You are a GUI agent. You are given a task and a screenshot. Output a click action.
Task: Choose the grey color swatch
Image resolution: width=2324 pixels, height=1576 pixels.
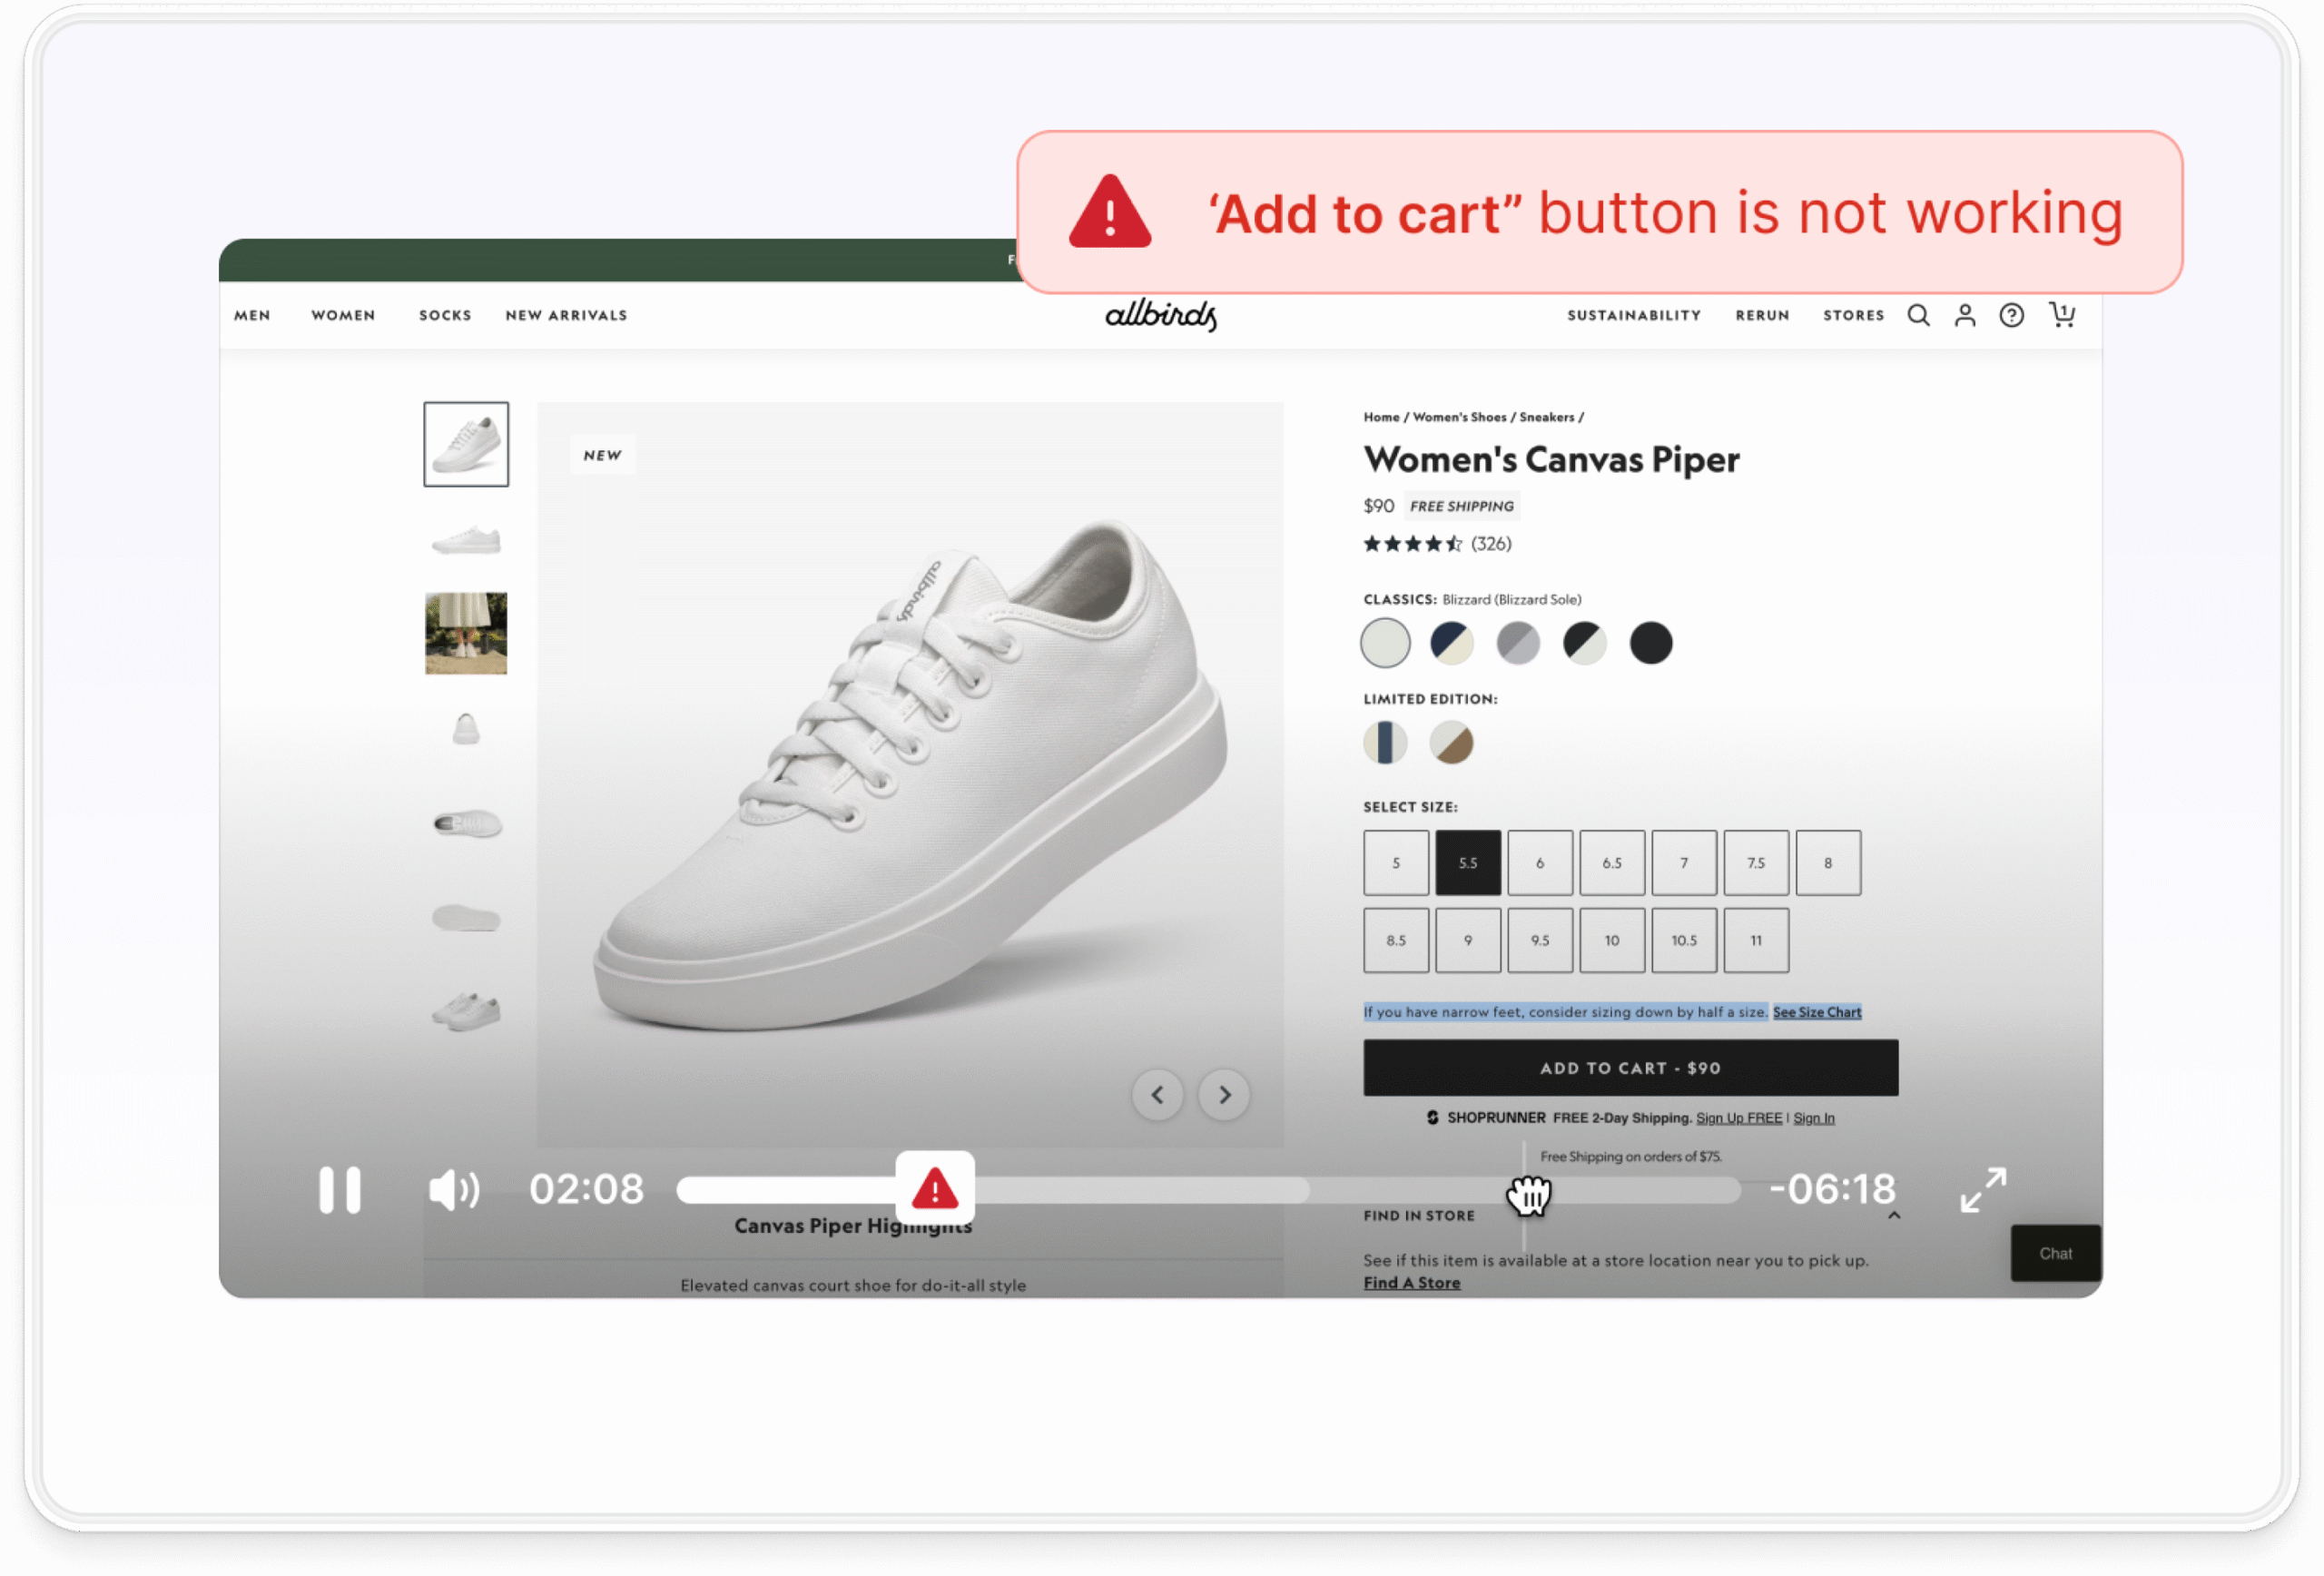pos(1518,643)
